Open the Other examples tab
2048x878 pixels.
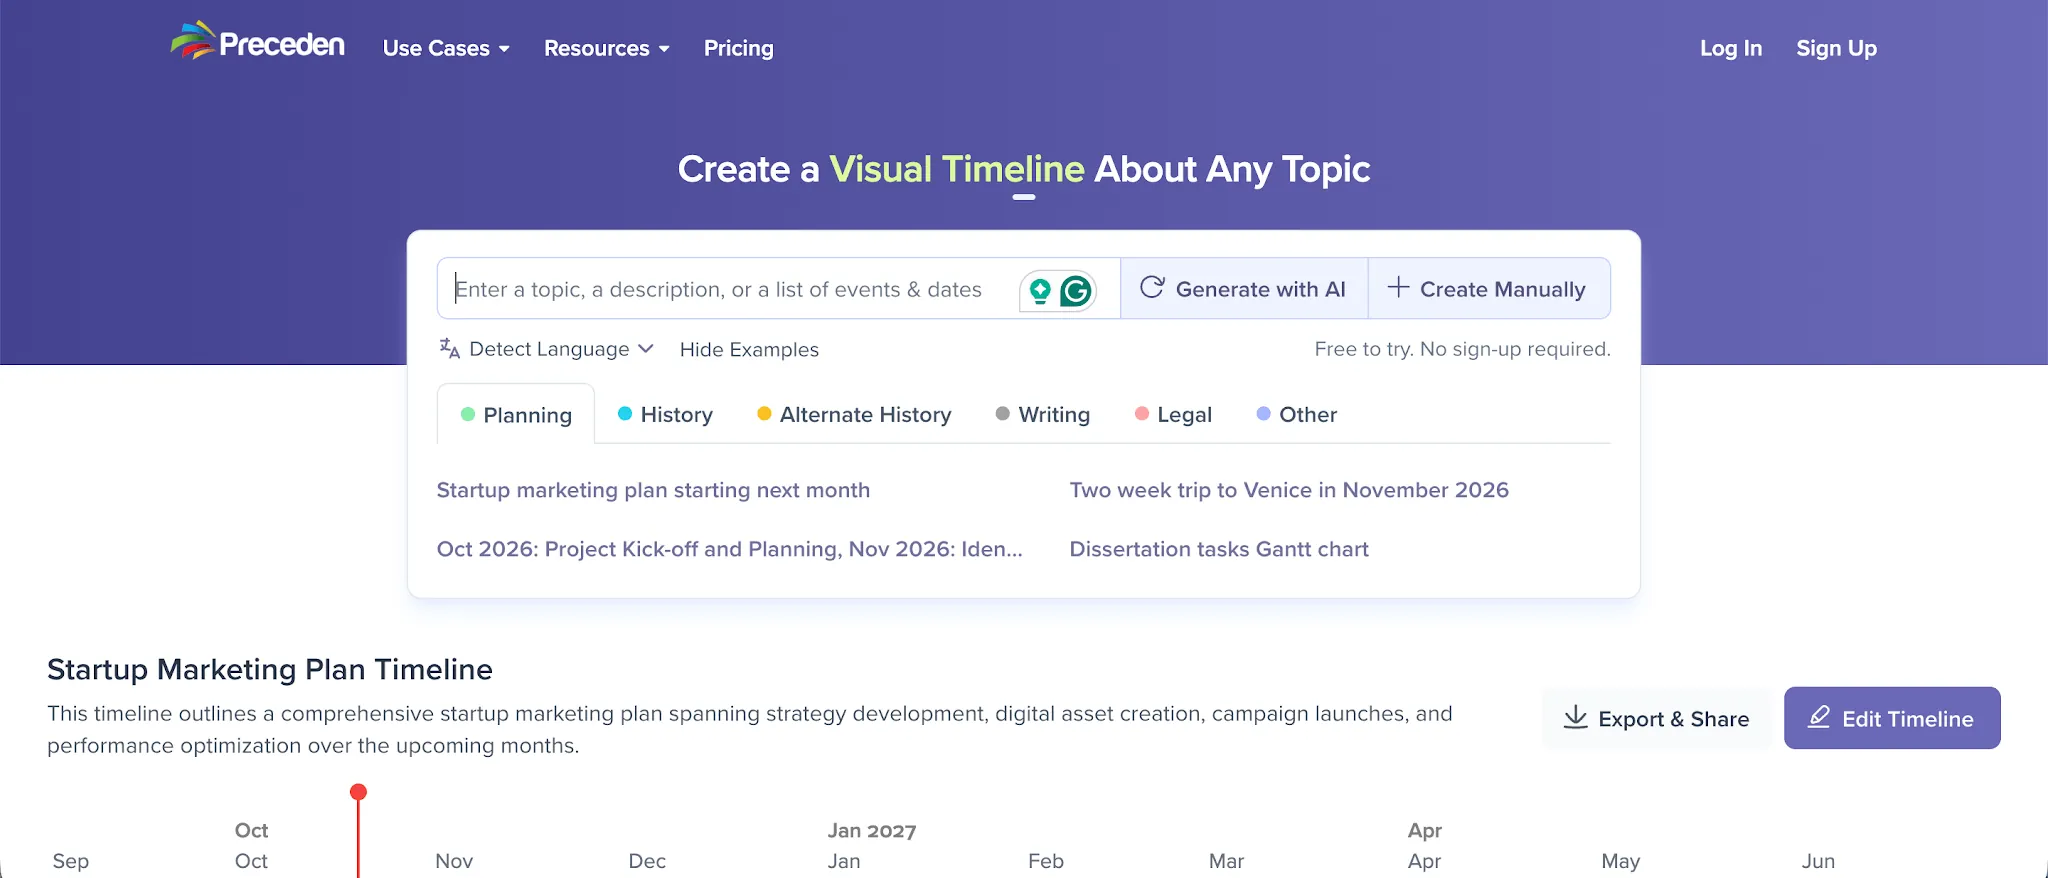1297,414
